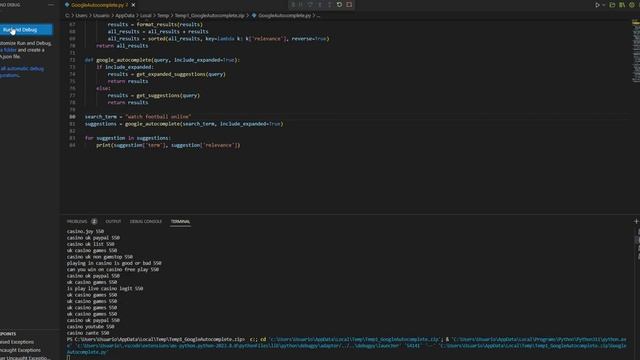640x360 pixels.
Task: Click the 'if include_expanded:' code line
Action: pos(125,67)
